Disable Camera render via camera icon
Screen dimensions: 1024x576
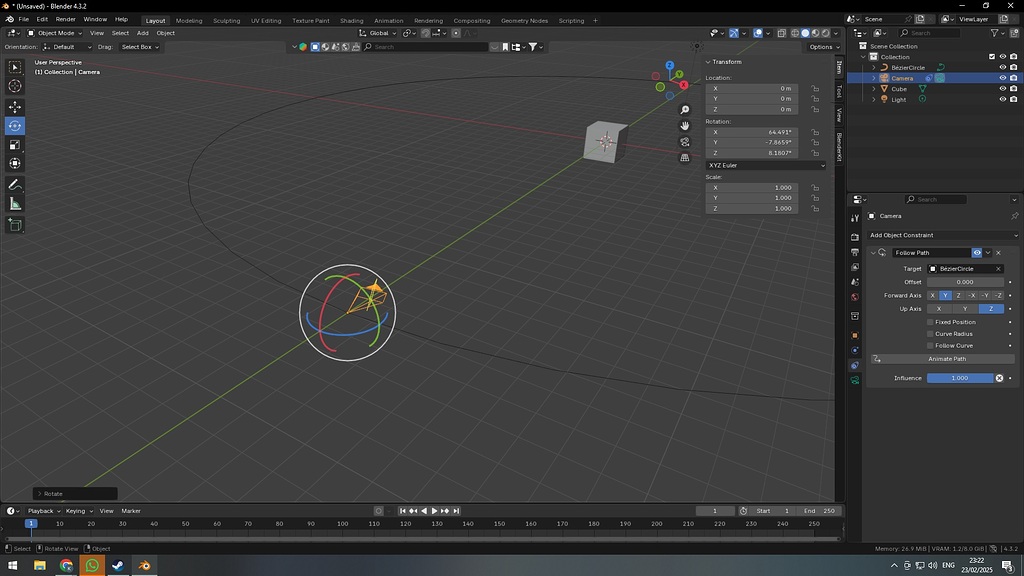pyautogui.click(x=1014, y=78)
